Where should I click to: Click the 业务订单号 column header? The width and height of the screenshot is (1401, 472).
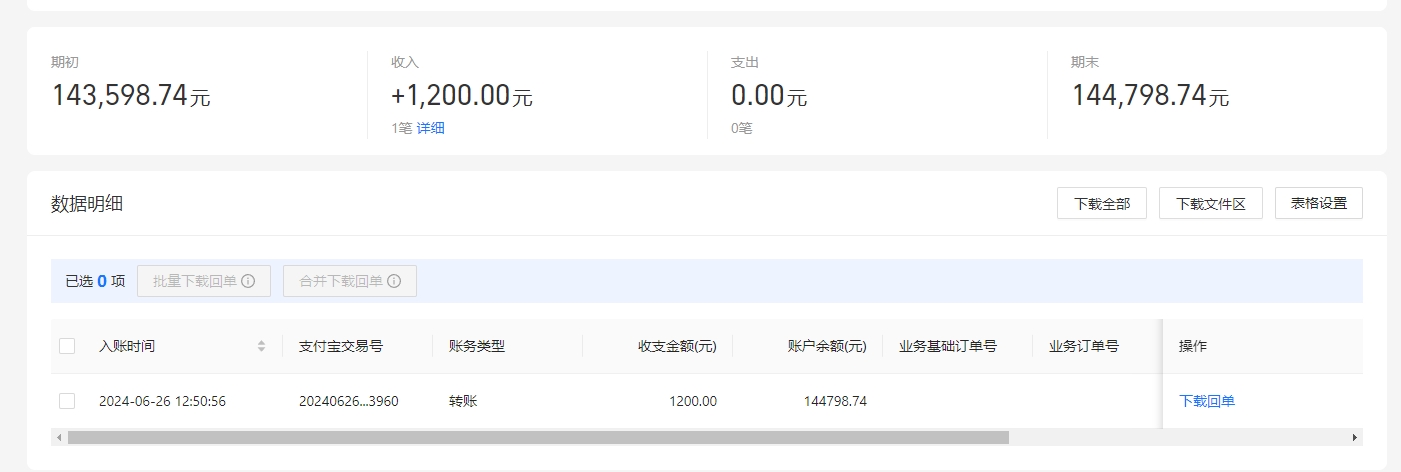(1084, 346)
